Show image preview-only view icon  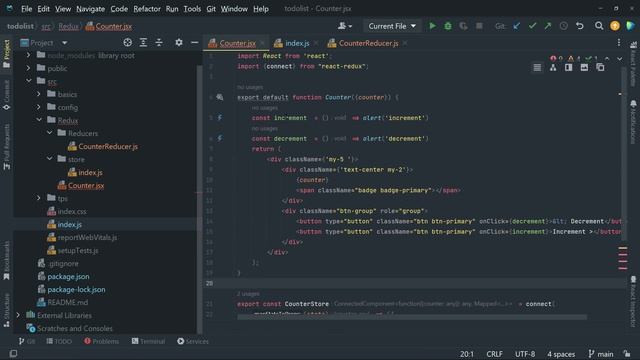584,68
